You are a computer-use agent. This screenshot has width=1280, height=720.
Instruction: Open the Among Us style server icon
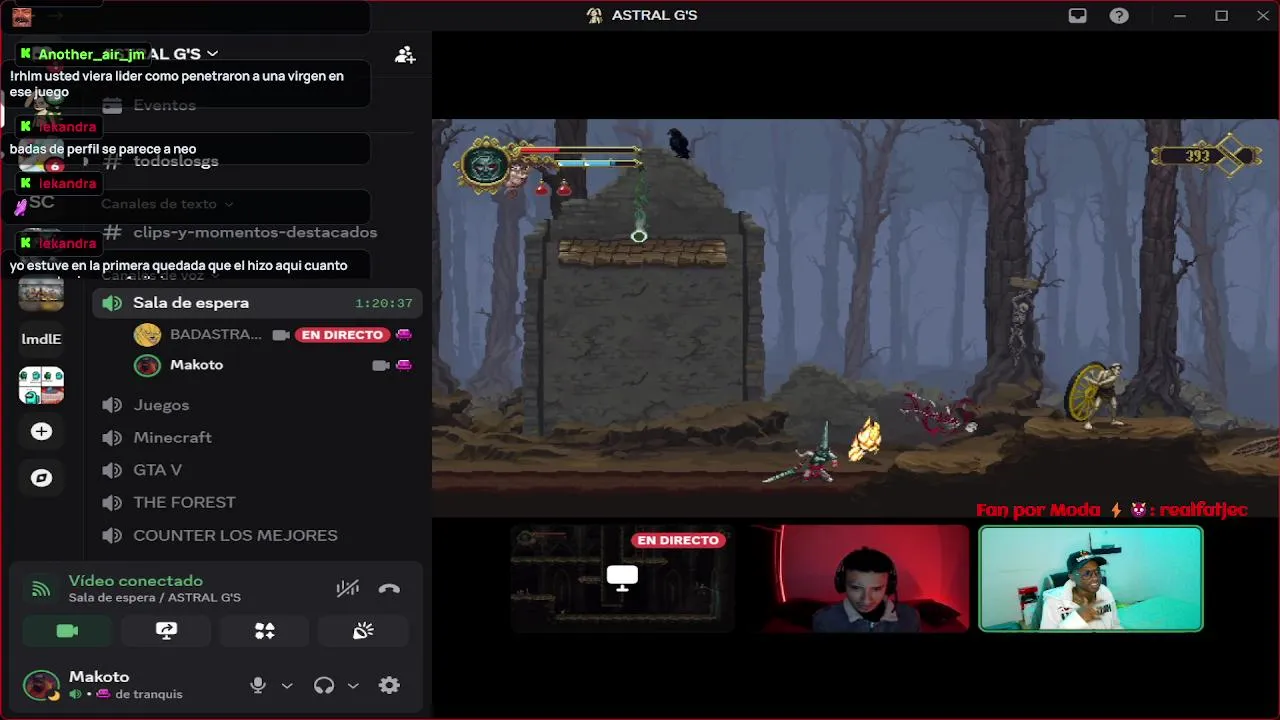click(41, 385)
